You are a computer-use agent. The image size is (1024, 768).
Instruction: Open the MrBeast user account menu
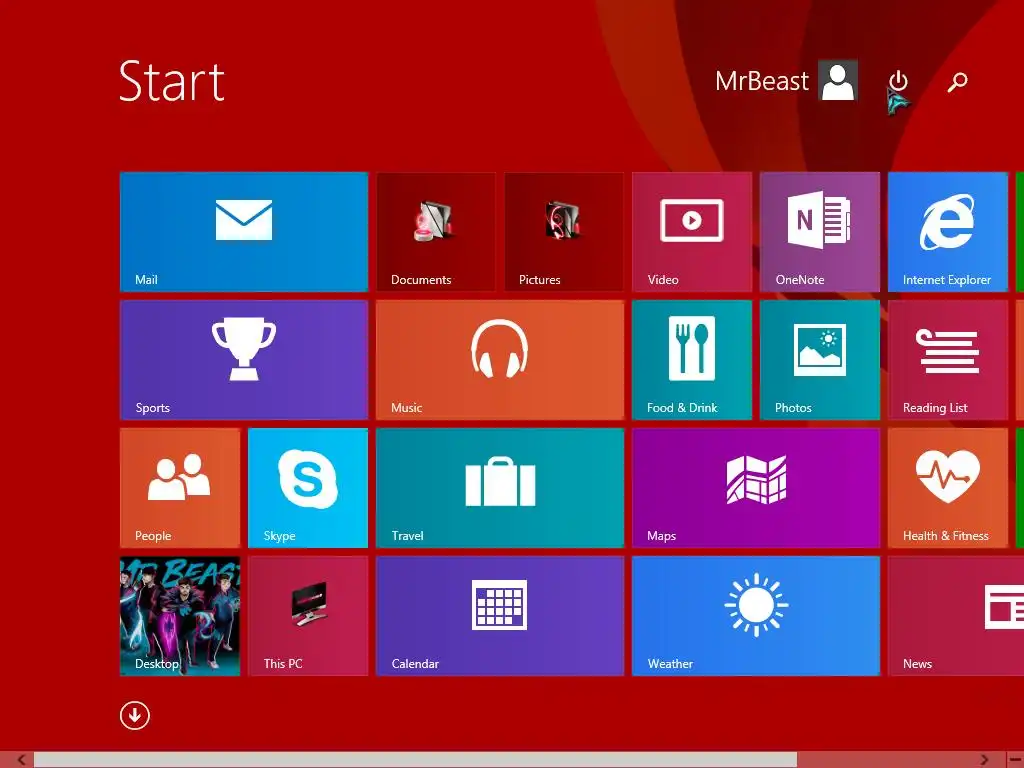[x=786, y=81]
